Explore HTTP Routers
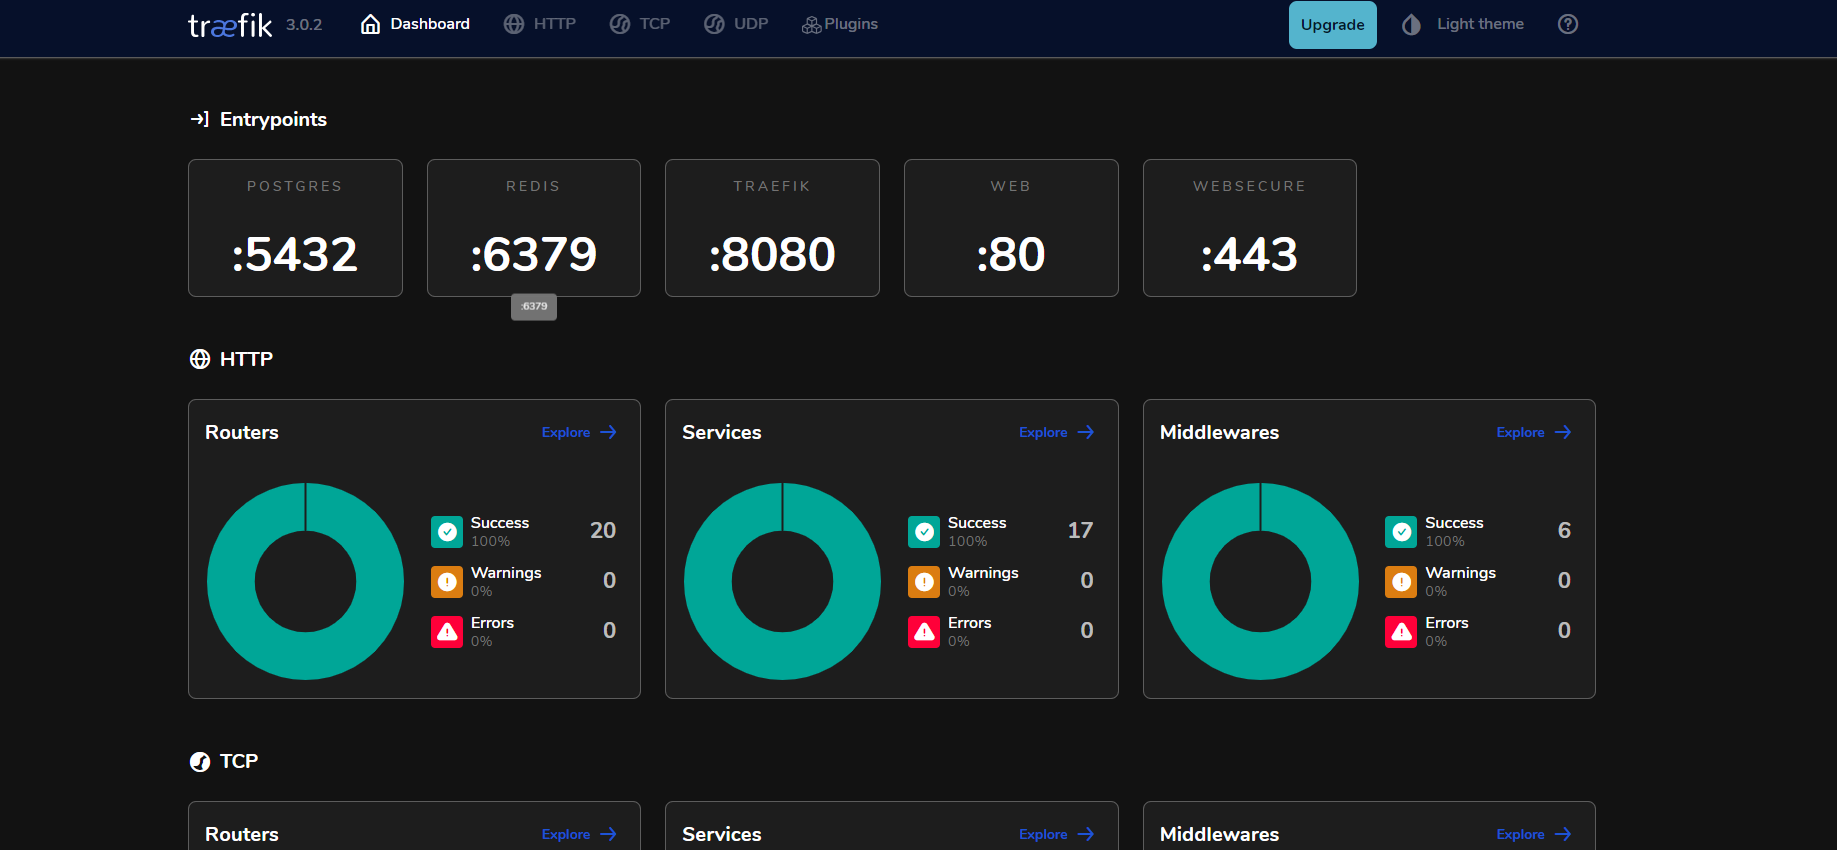Screen dimensions: 1837x850 click(x=579, y=432)
